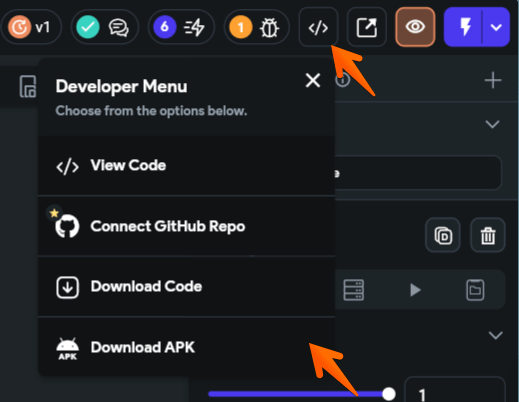This screenshot has width=519, height=402.
Task: Open the external link share icon
Action: pyautogui.click(x=367, y=27)
